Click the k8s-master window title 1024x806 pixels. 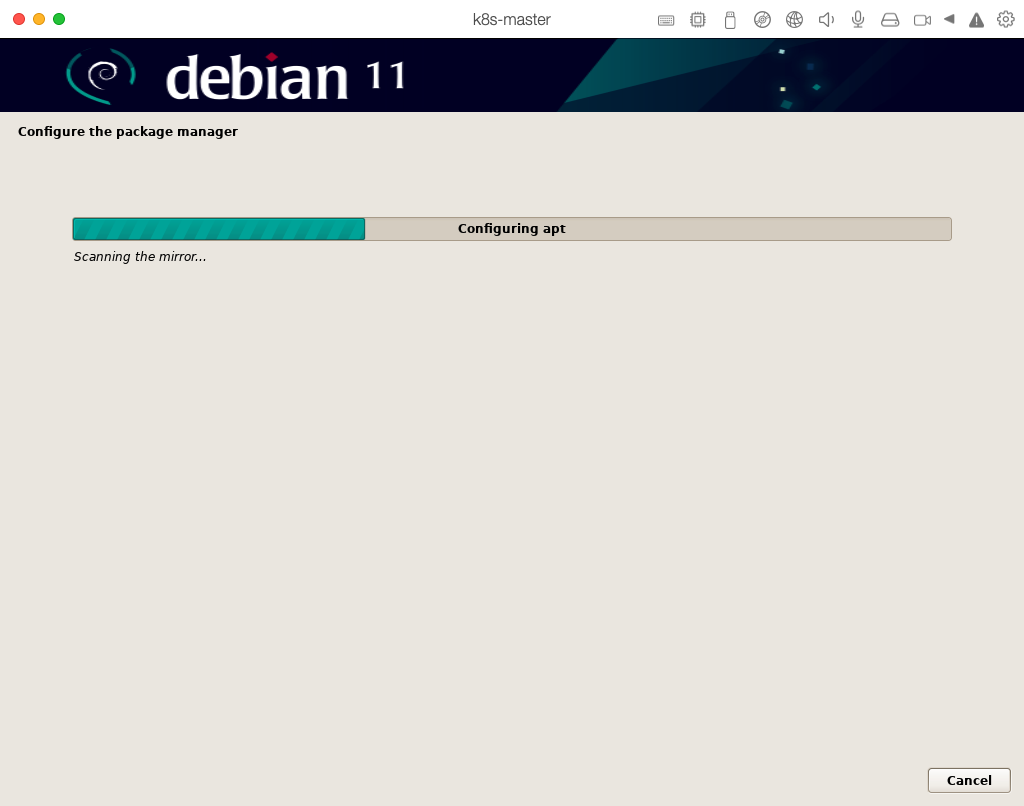(x=511, y=20)
